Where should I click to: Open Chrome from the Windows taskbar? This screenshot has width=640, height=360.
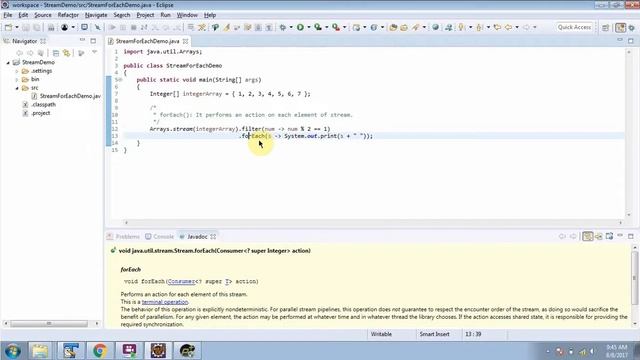click(x=100, y=351)
